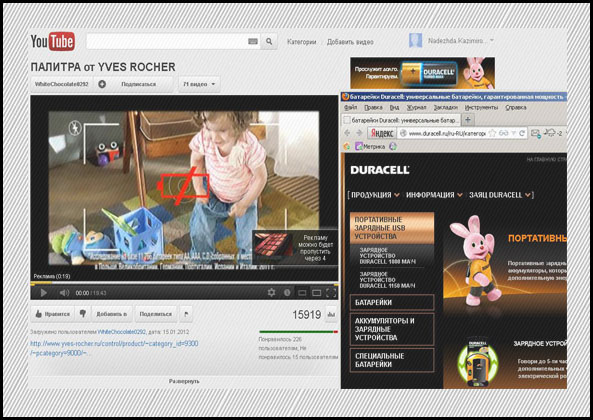
Task: Click the weather cloud icon in Firefox toolbar
Action: [x=550, y=132]
